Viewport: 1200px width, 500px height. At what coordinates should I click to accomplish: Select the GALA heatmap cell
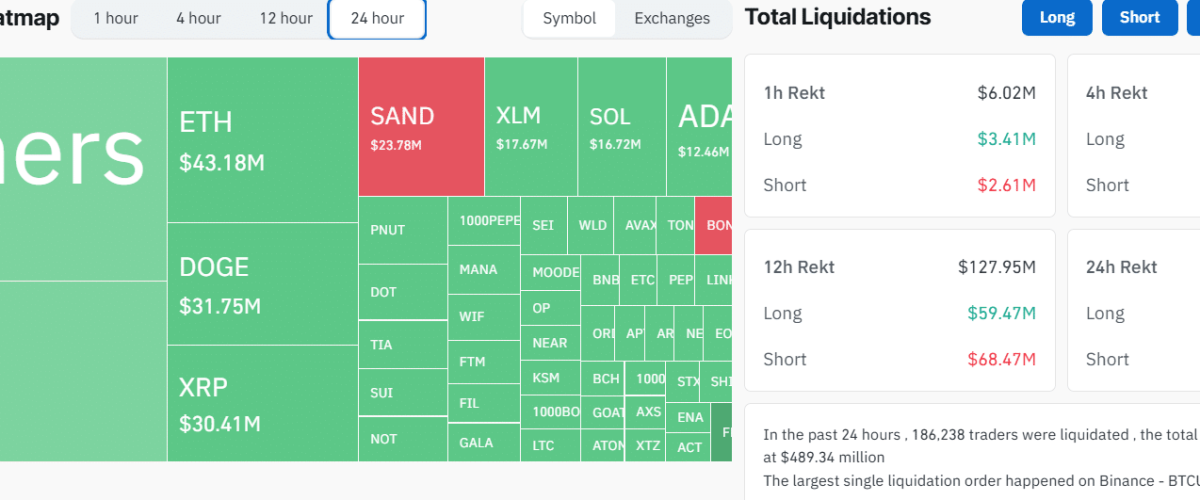[484, 442]
